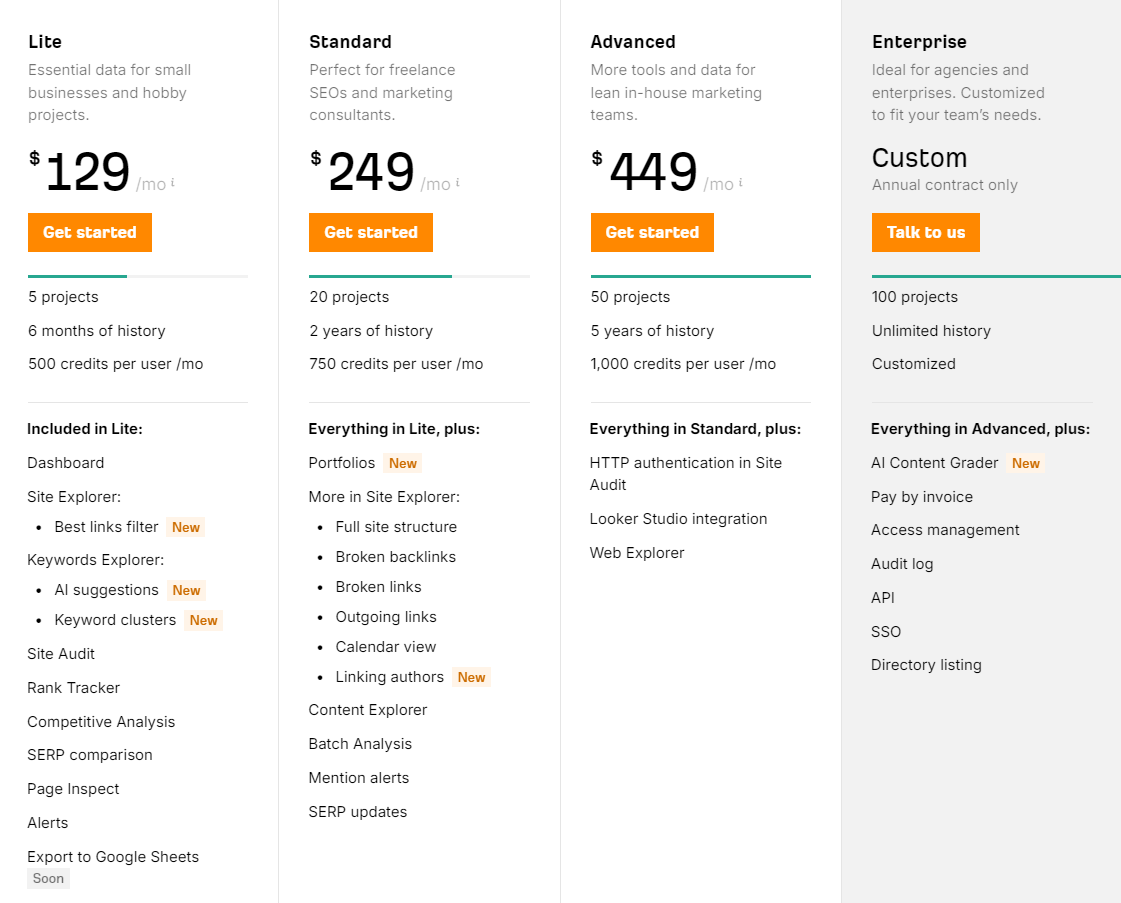Select SSO in the Enterprise feature list
Screen dimensions: 1121x903
[x=885, y=631]
